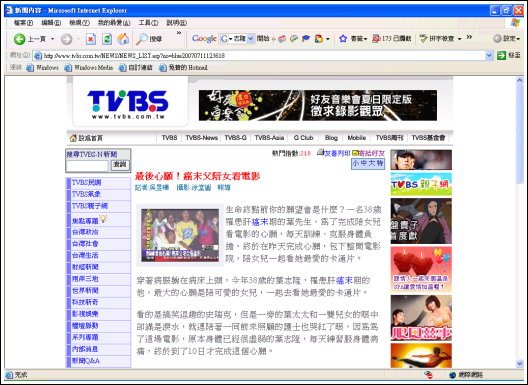Screen dimensions: 528x385
Task: Select the Blog navigation tab
Action: (x=331, y=138)
